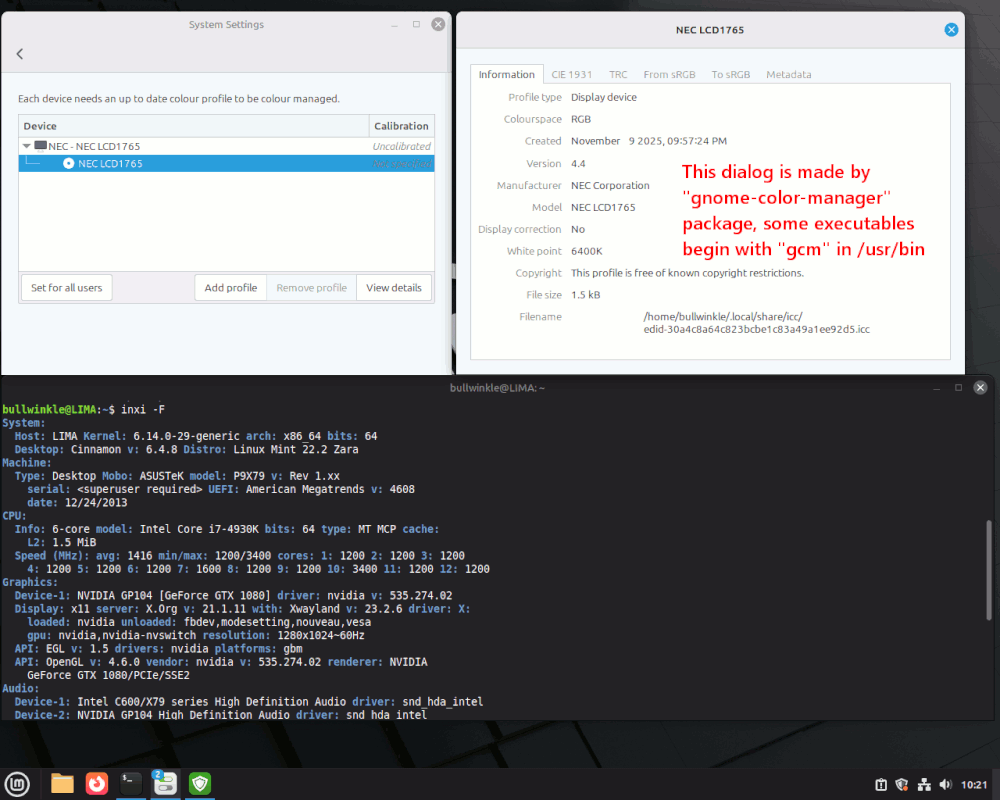Open the network tray icon

click(924, 785)
